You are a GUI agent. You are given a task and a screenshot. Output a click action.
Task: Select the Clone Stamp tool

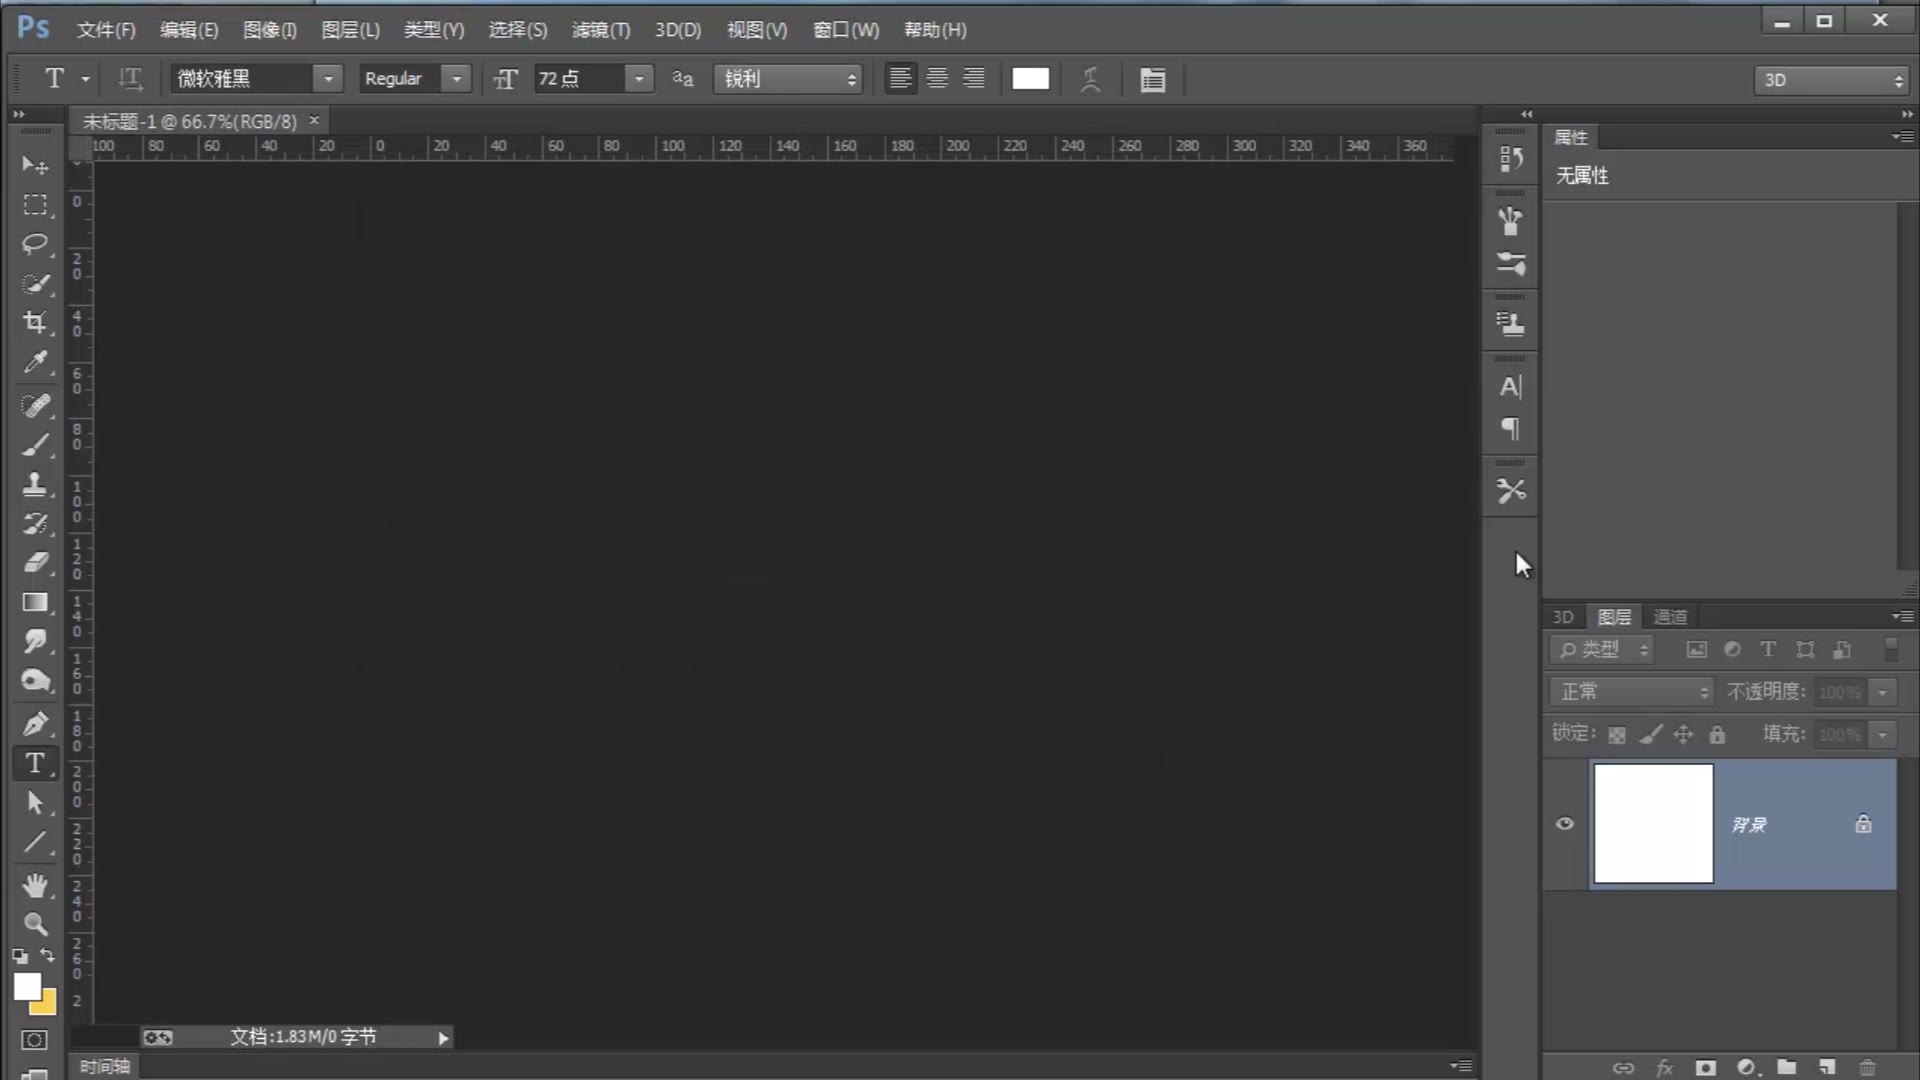click(x=35, y=484)
